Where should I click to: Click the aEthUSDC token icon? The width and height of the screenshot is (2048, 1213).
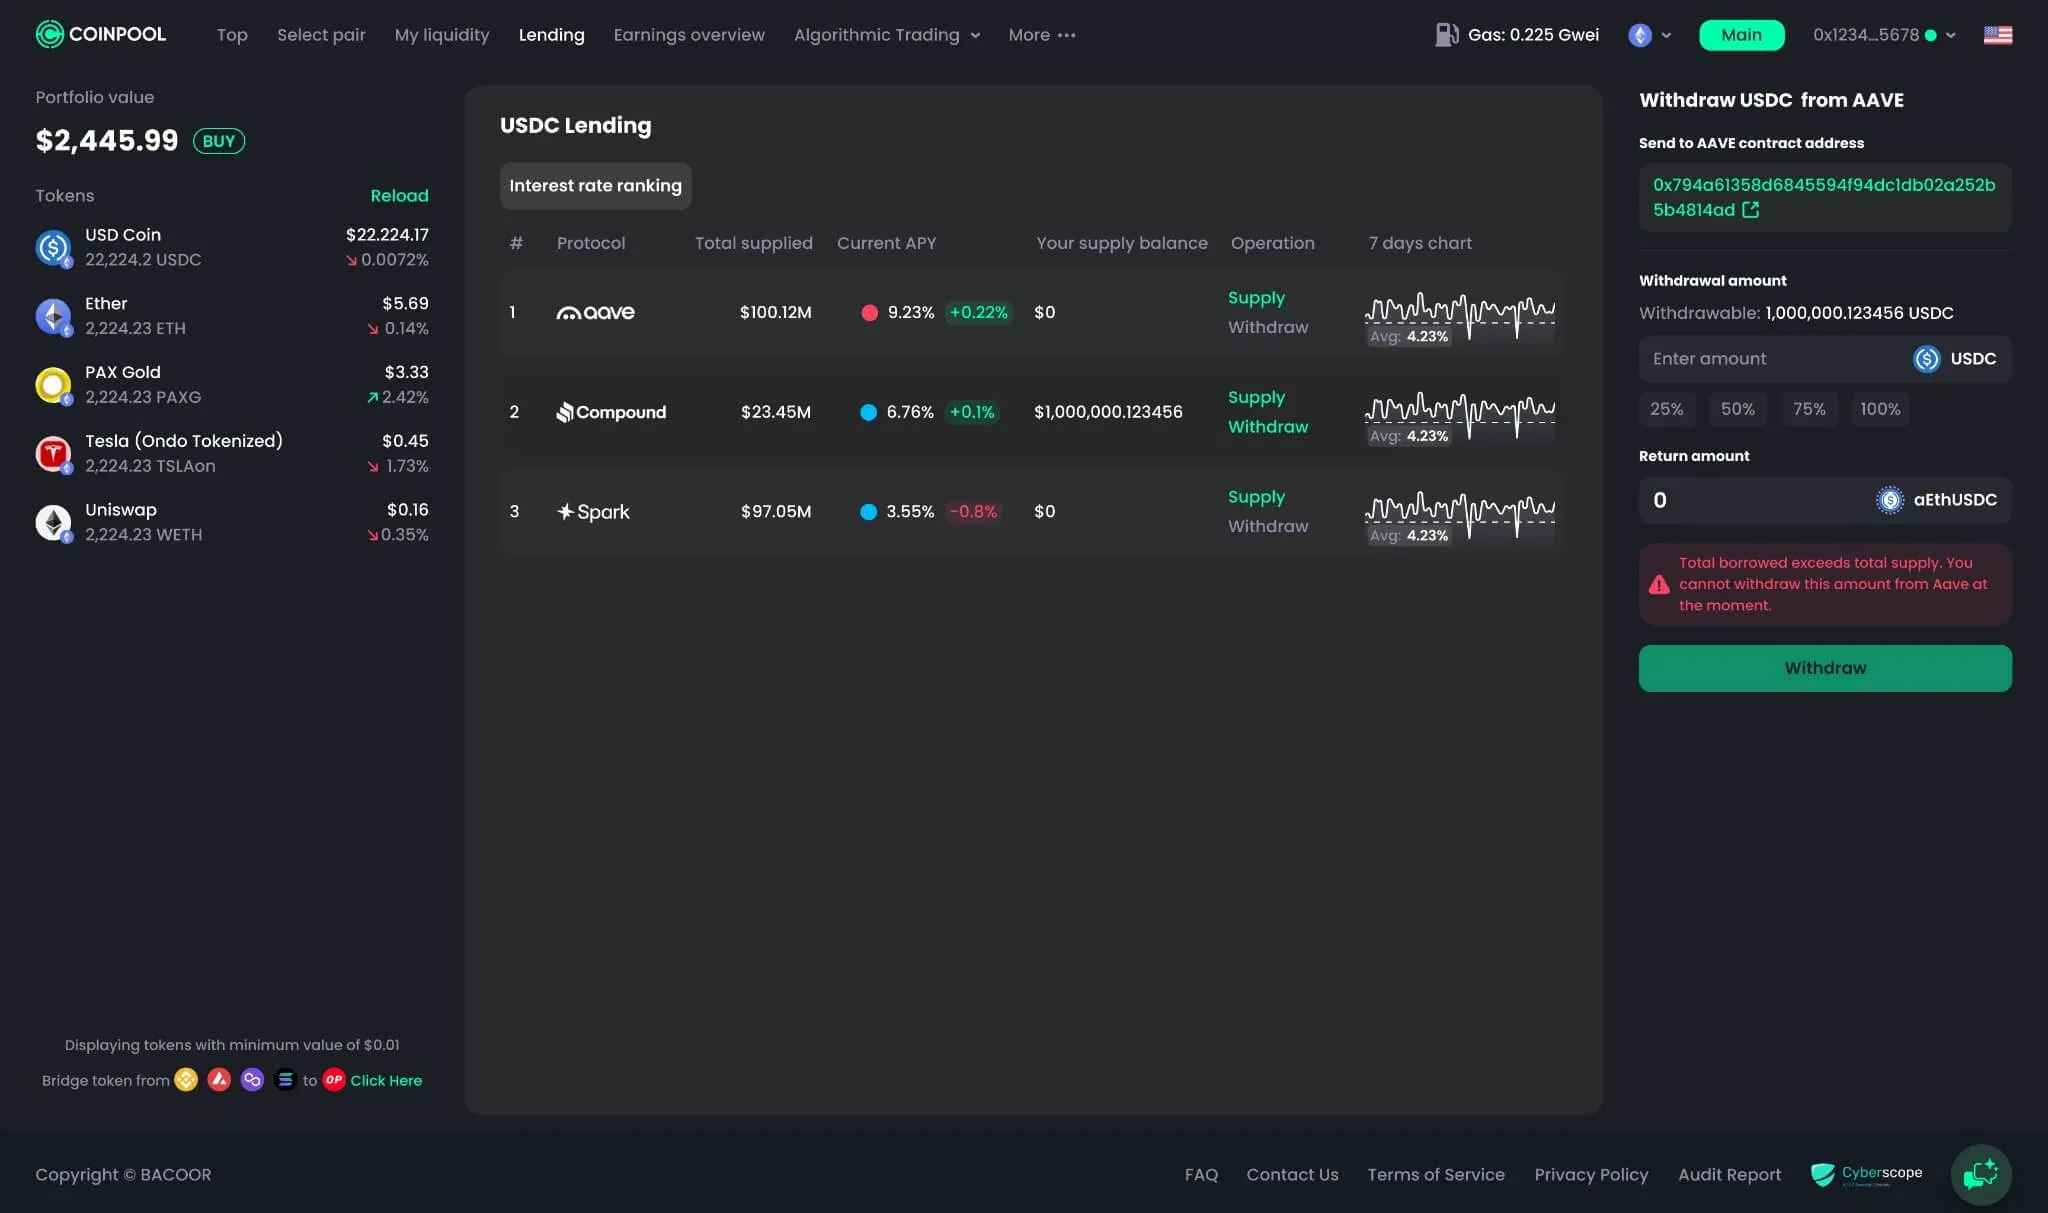click(x=1889, y=500)
